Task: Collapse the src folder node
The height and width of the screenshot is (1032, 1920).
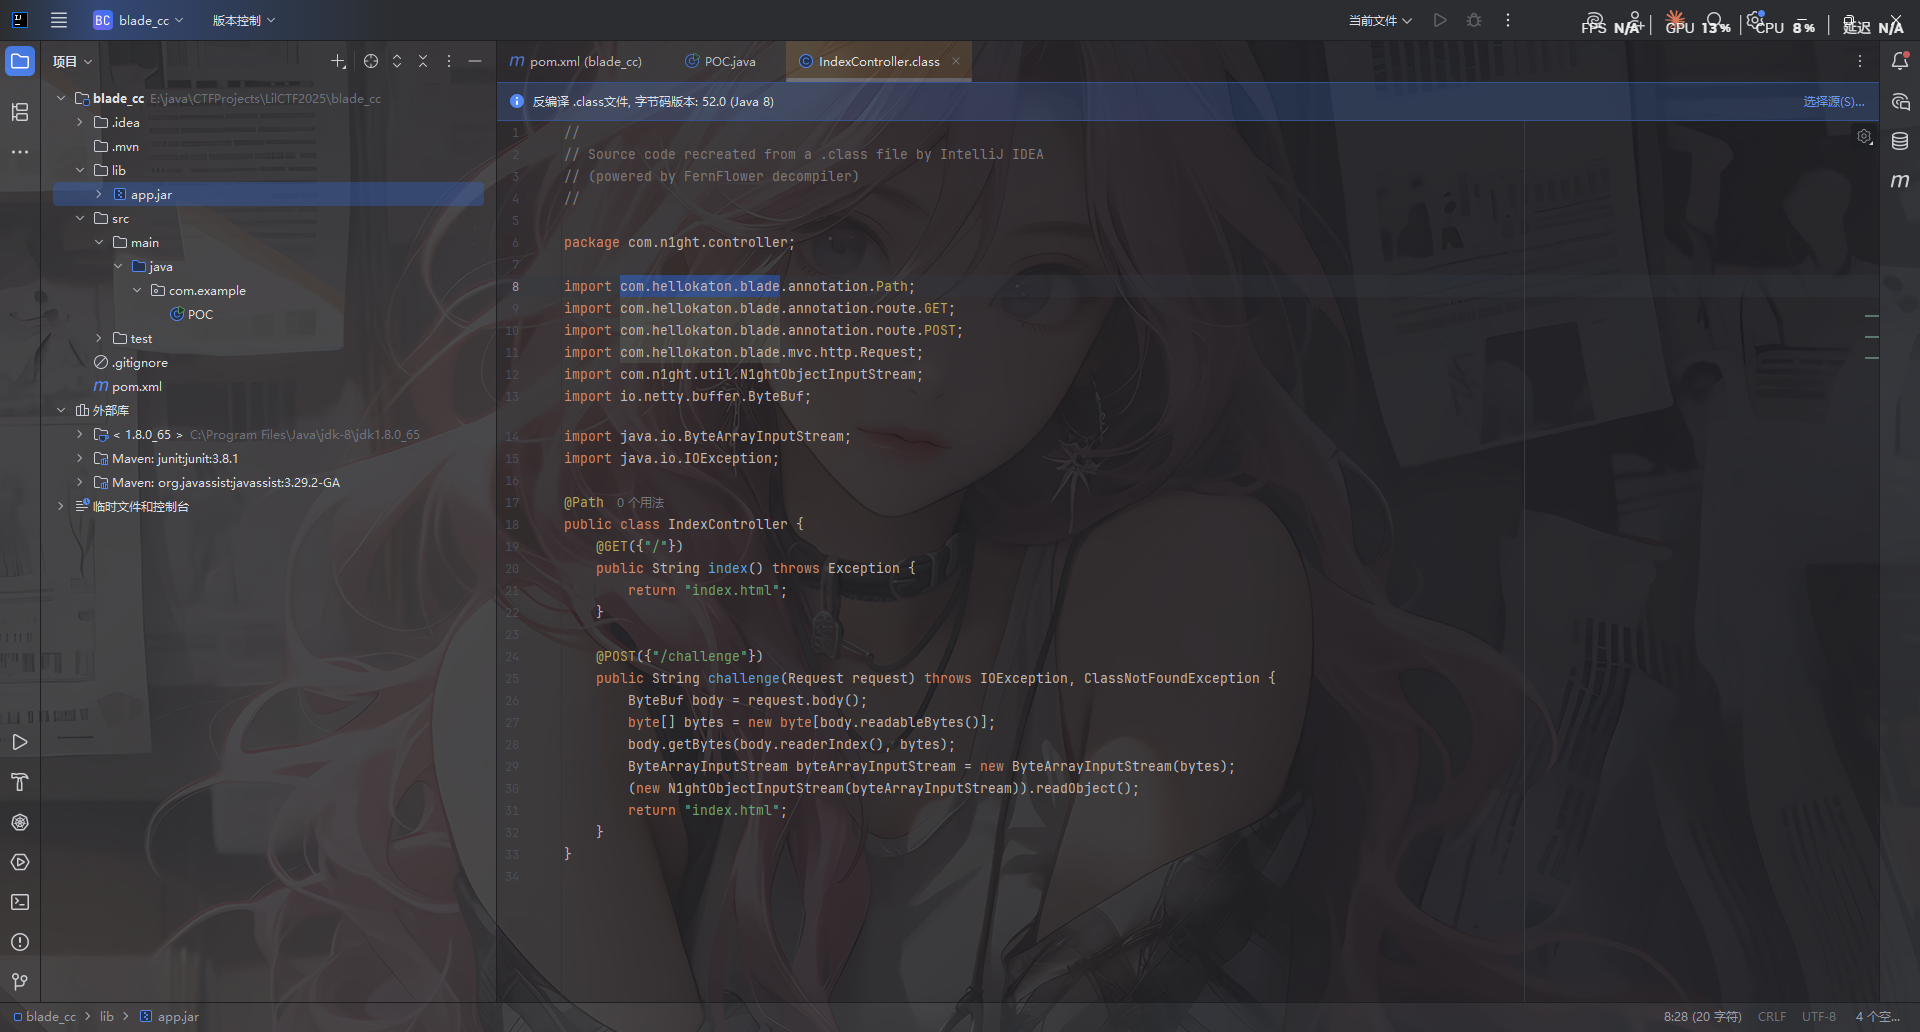Action: pos(80,218)
